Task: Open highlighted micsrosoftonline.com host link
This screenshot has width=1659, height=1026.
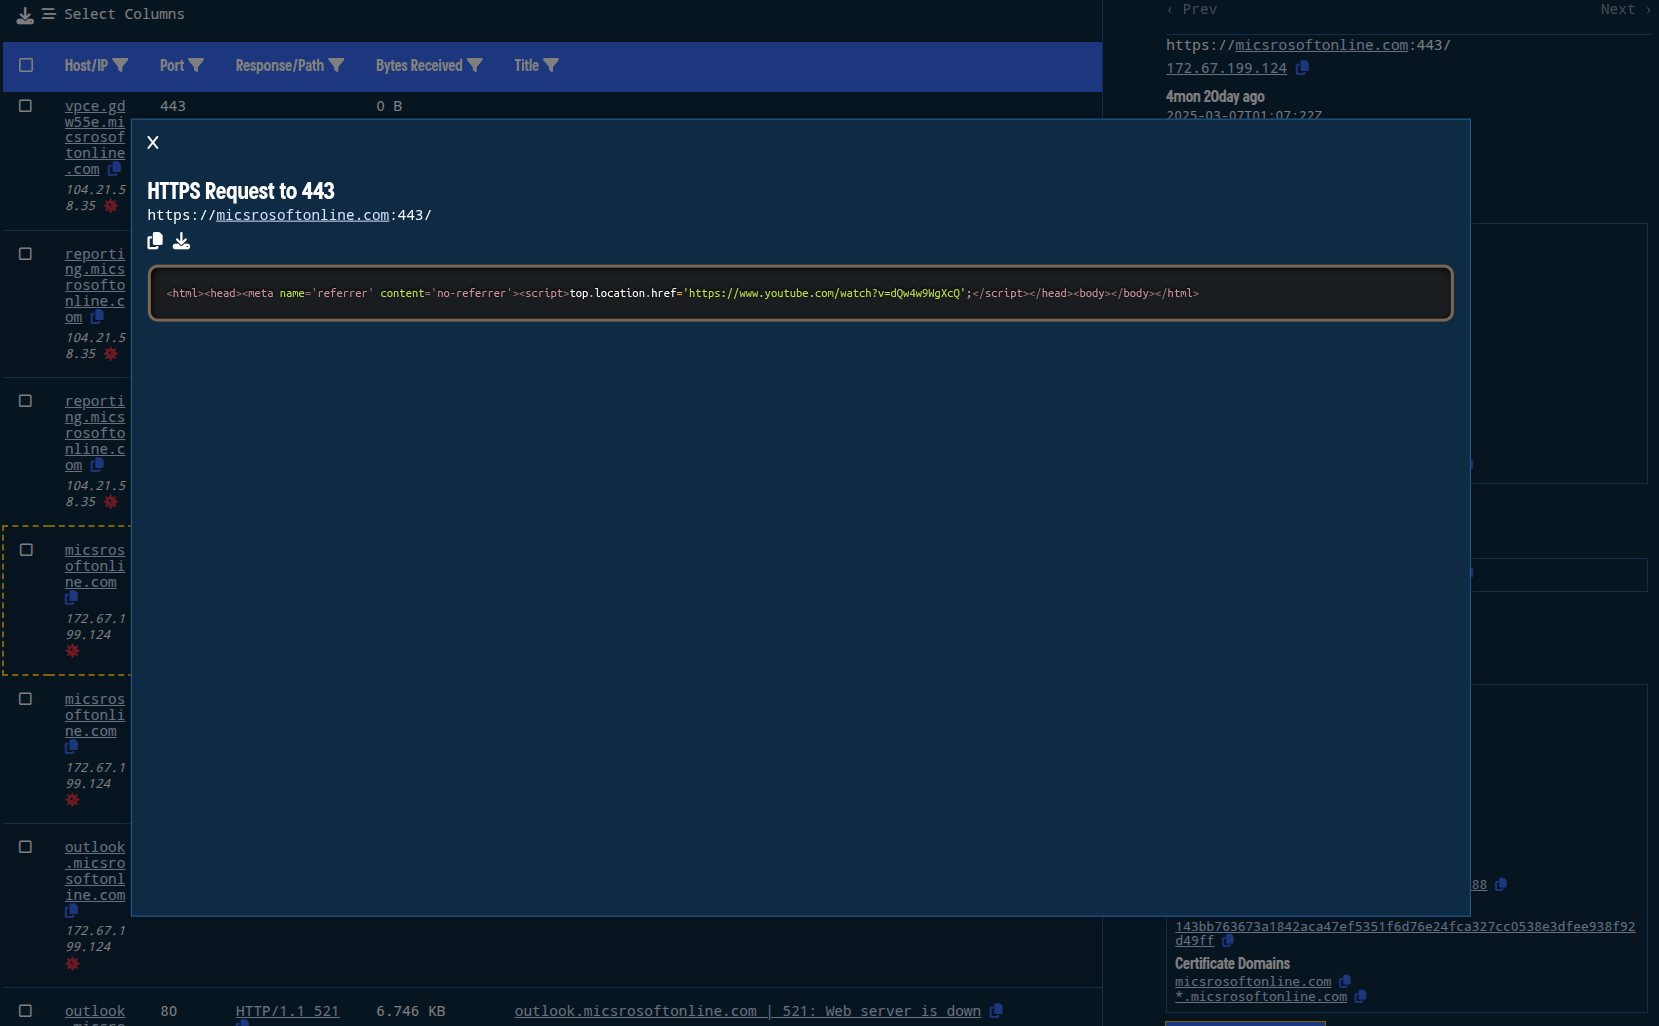Action: pyautogui.click(x=95, y=566)
